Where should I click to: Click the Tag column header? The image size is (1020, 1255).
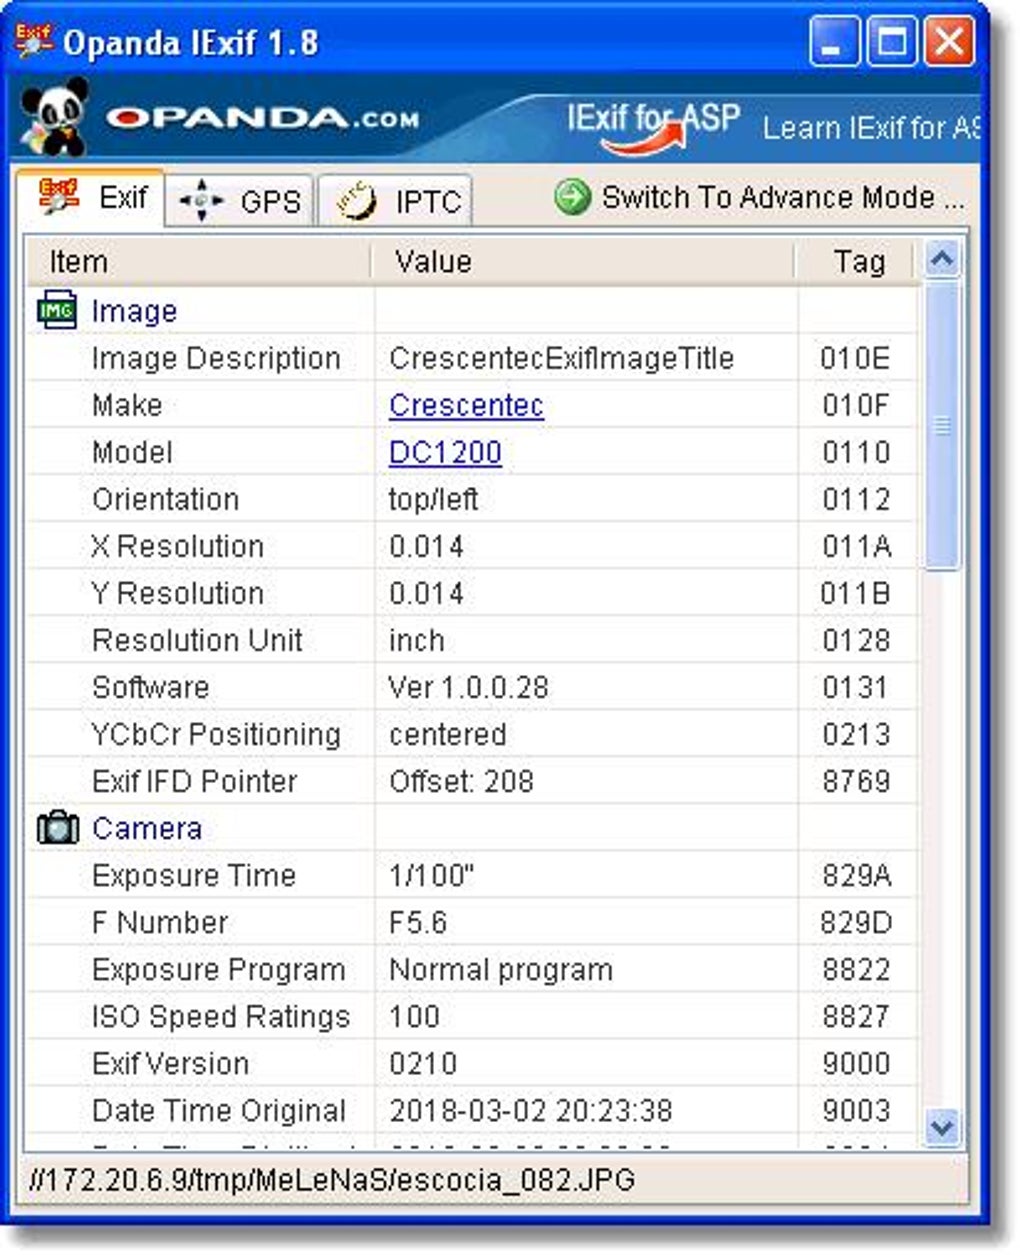pyautogui.click(x=857, y=262)
